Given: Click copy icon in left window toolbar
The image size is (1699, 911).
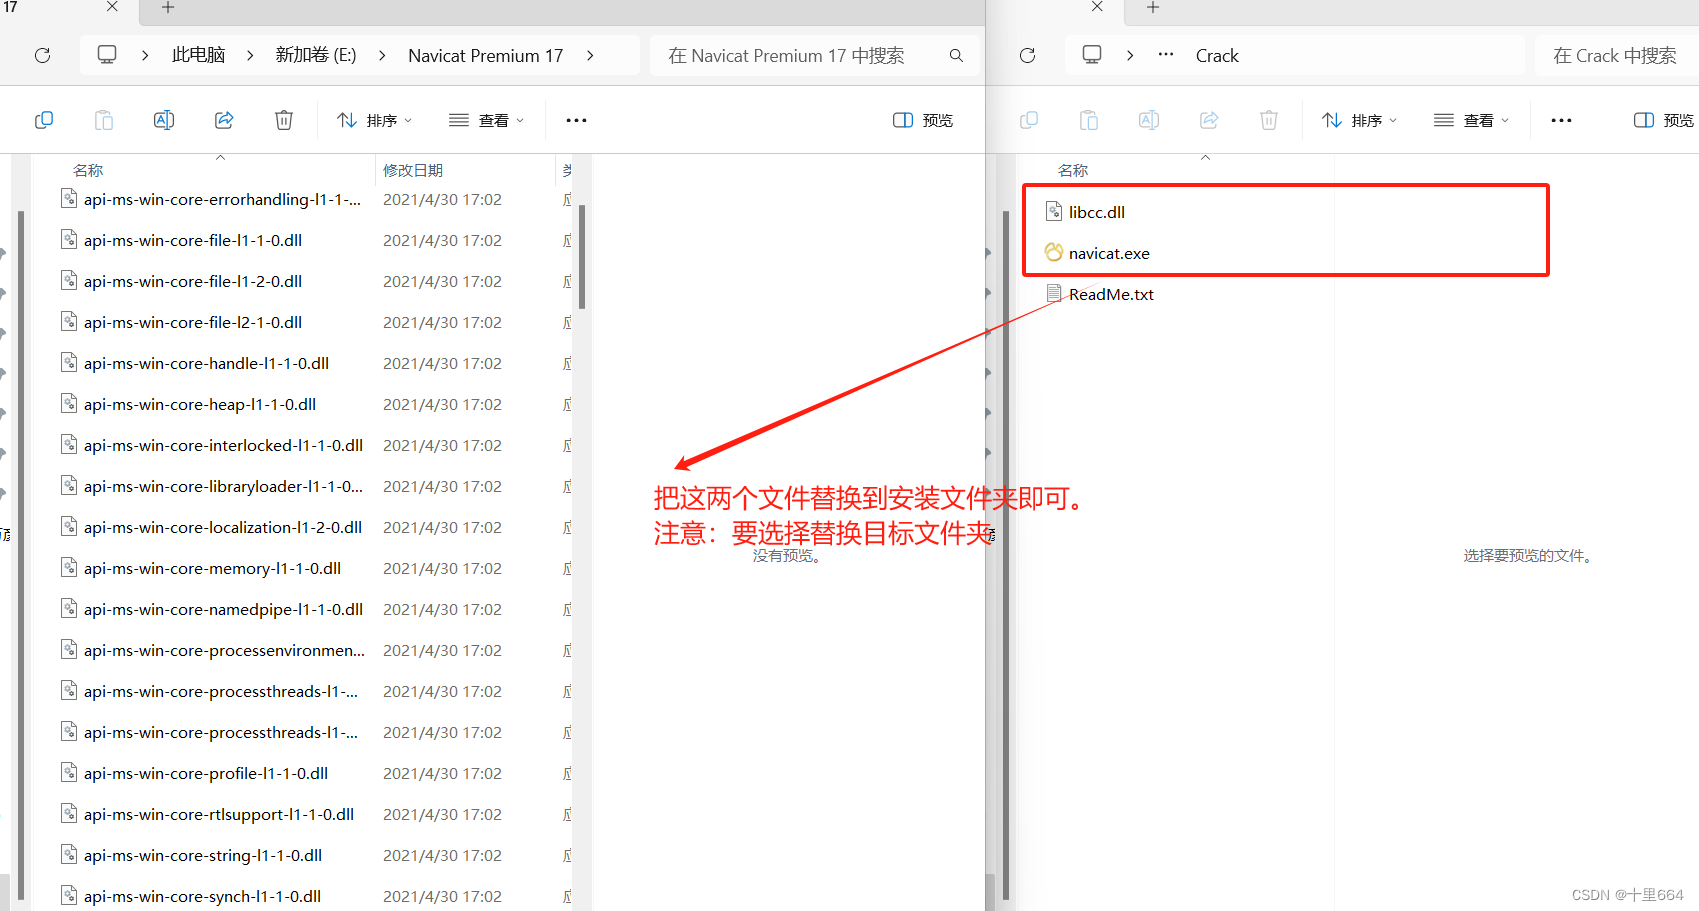Looking at the screenshot, I should click(x=44, y=120).
